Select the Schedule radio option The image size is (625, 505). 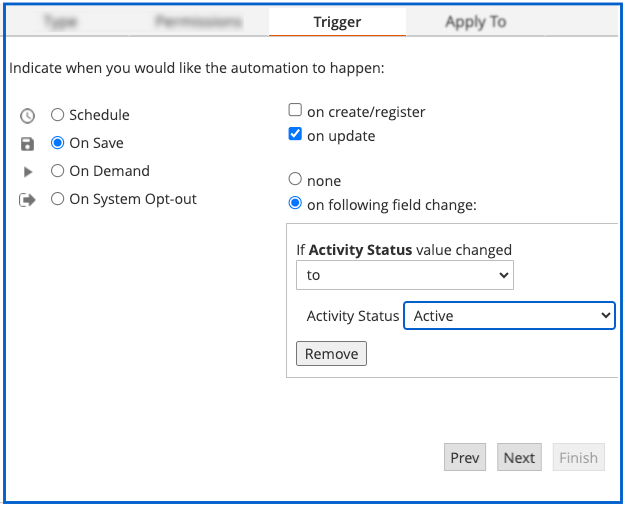[x=58, y=115]
